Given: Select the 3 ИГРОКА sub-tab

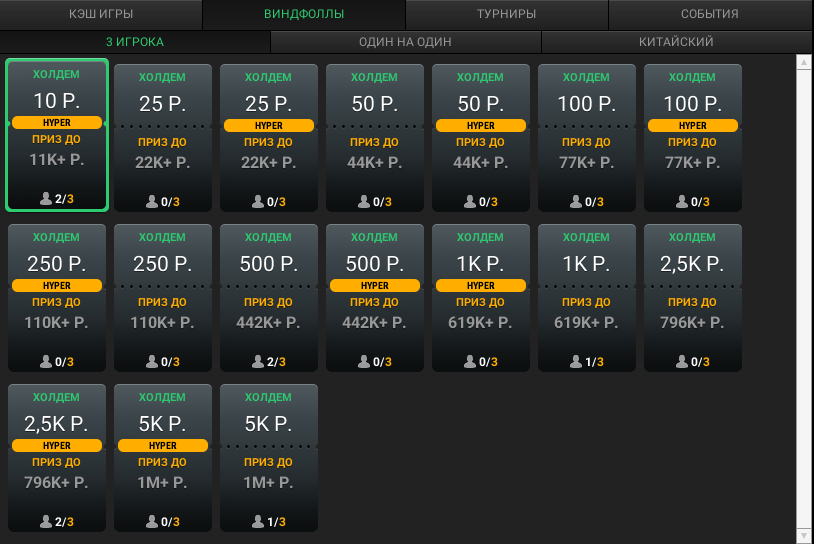Looking at the screenshot, I should coord(135,42).
